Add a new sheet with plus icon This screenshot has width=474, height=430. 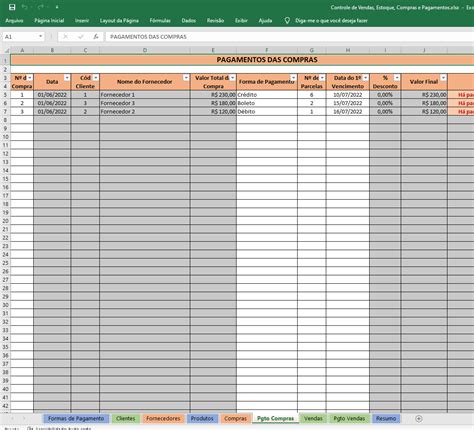[419, 419]
